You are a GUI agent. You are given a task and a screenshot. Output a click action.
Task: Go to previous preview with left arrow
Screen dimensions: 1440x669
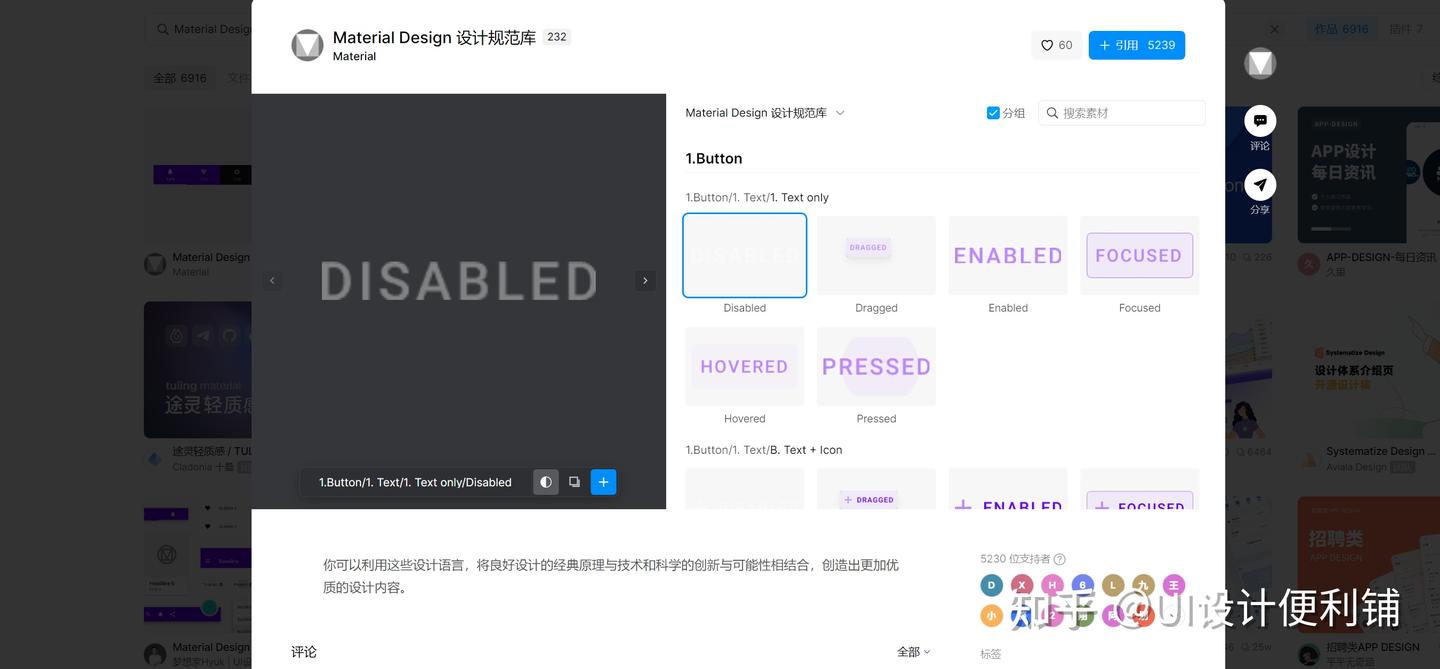click(x=272, y=281)
